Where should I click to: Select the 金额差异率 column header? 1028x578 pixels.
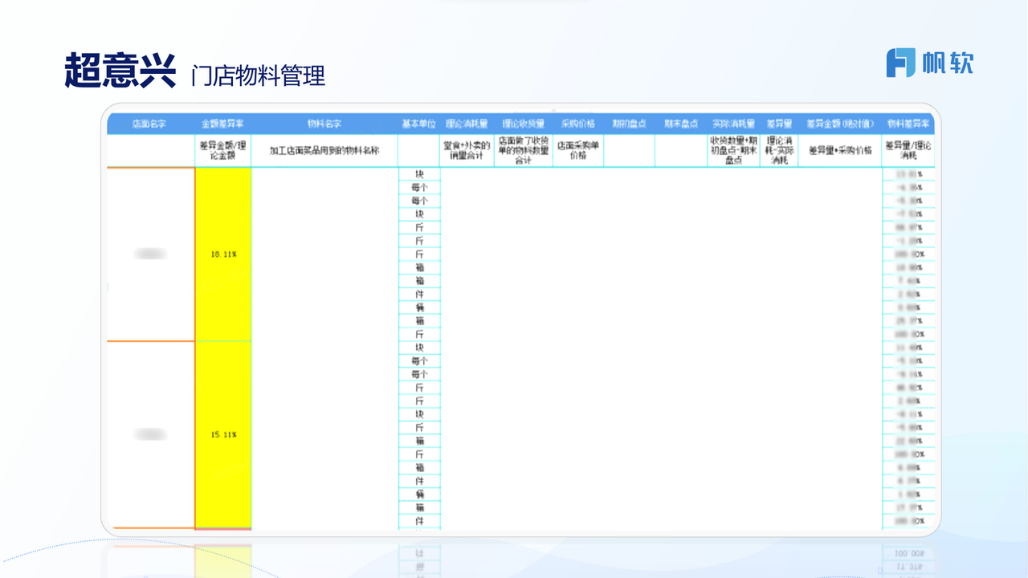(x=223, y=124)
